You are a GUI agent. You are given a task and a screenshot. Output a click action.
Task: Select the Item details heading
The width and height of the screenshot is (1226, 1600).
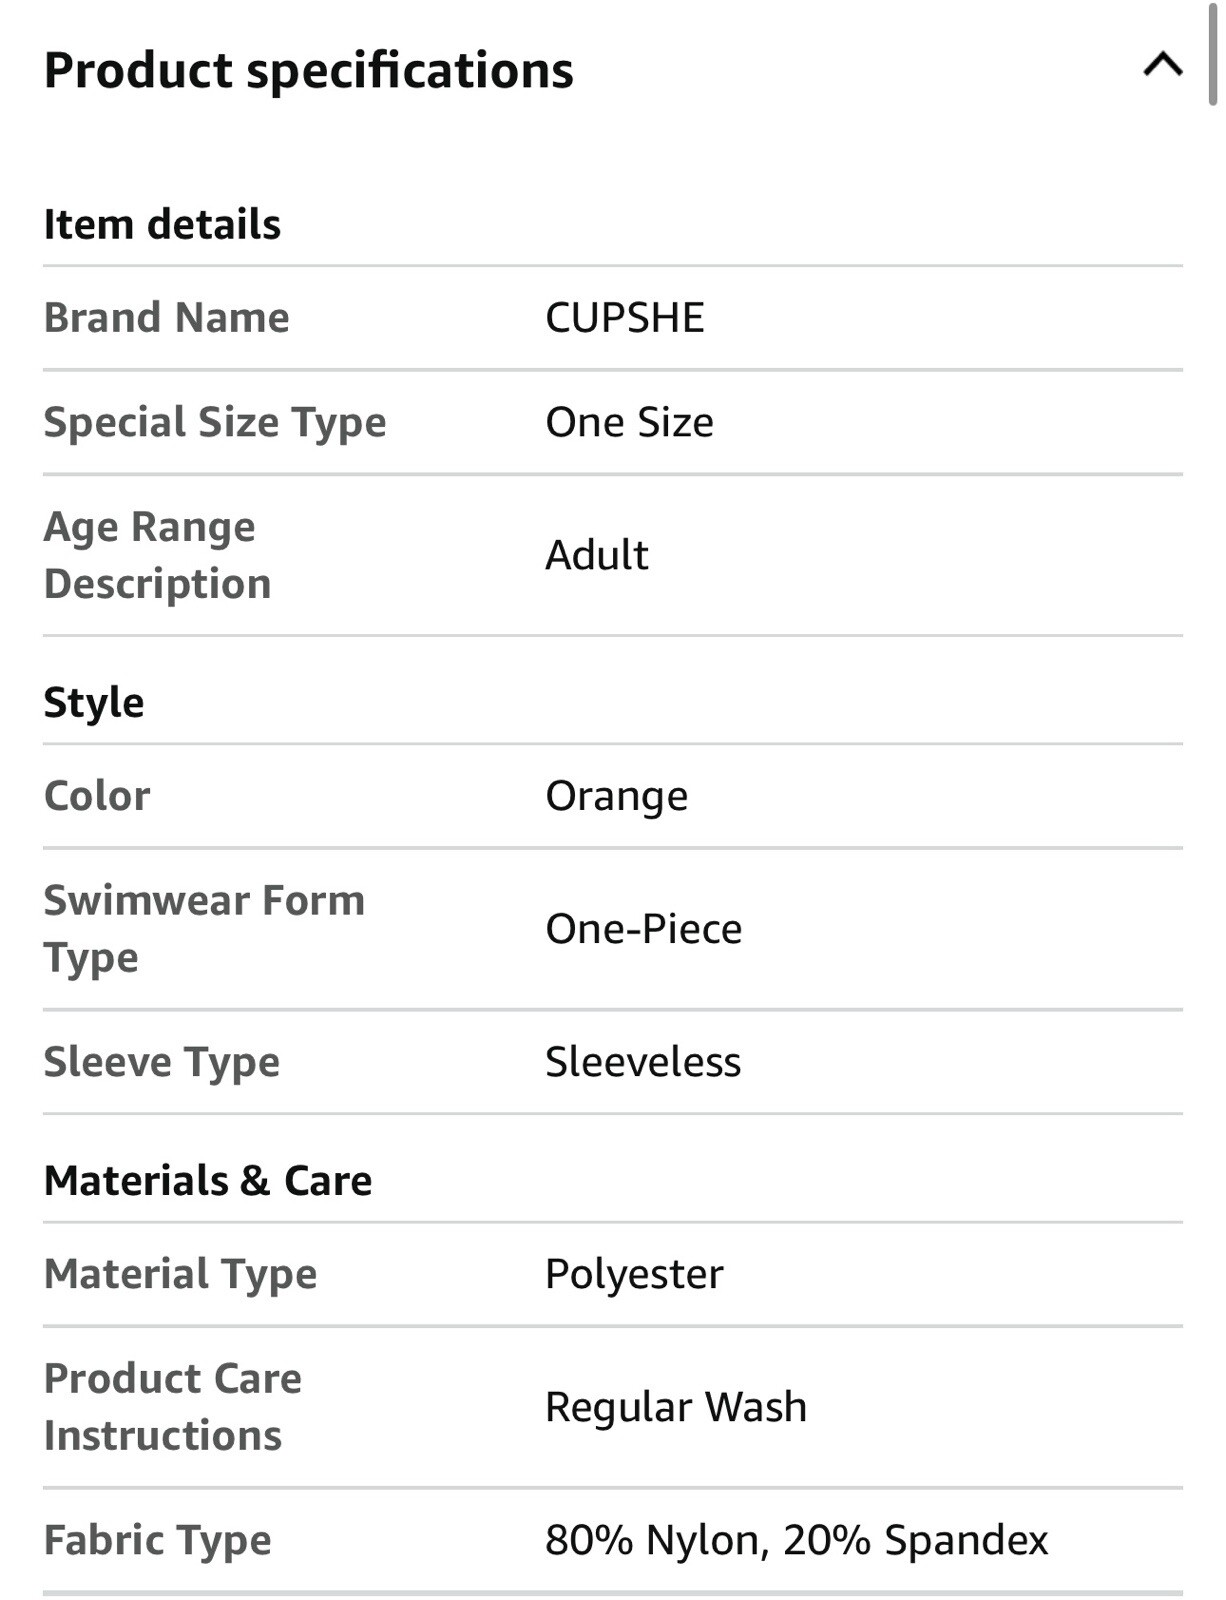tap(162, 224)
